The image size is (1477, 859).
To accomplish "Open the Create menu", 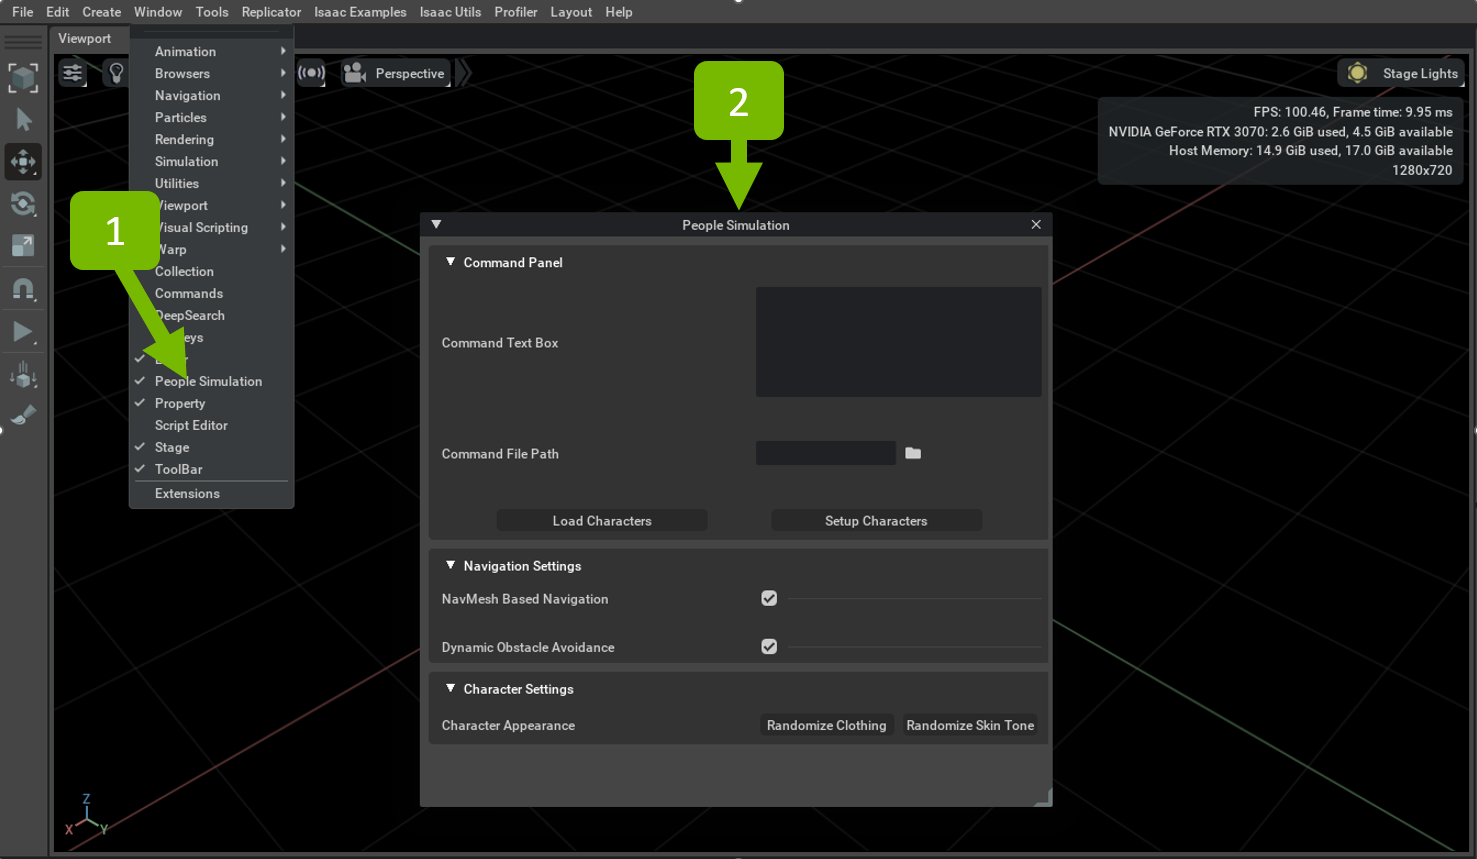I will point(101,12).
